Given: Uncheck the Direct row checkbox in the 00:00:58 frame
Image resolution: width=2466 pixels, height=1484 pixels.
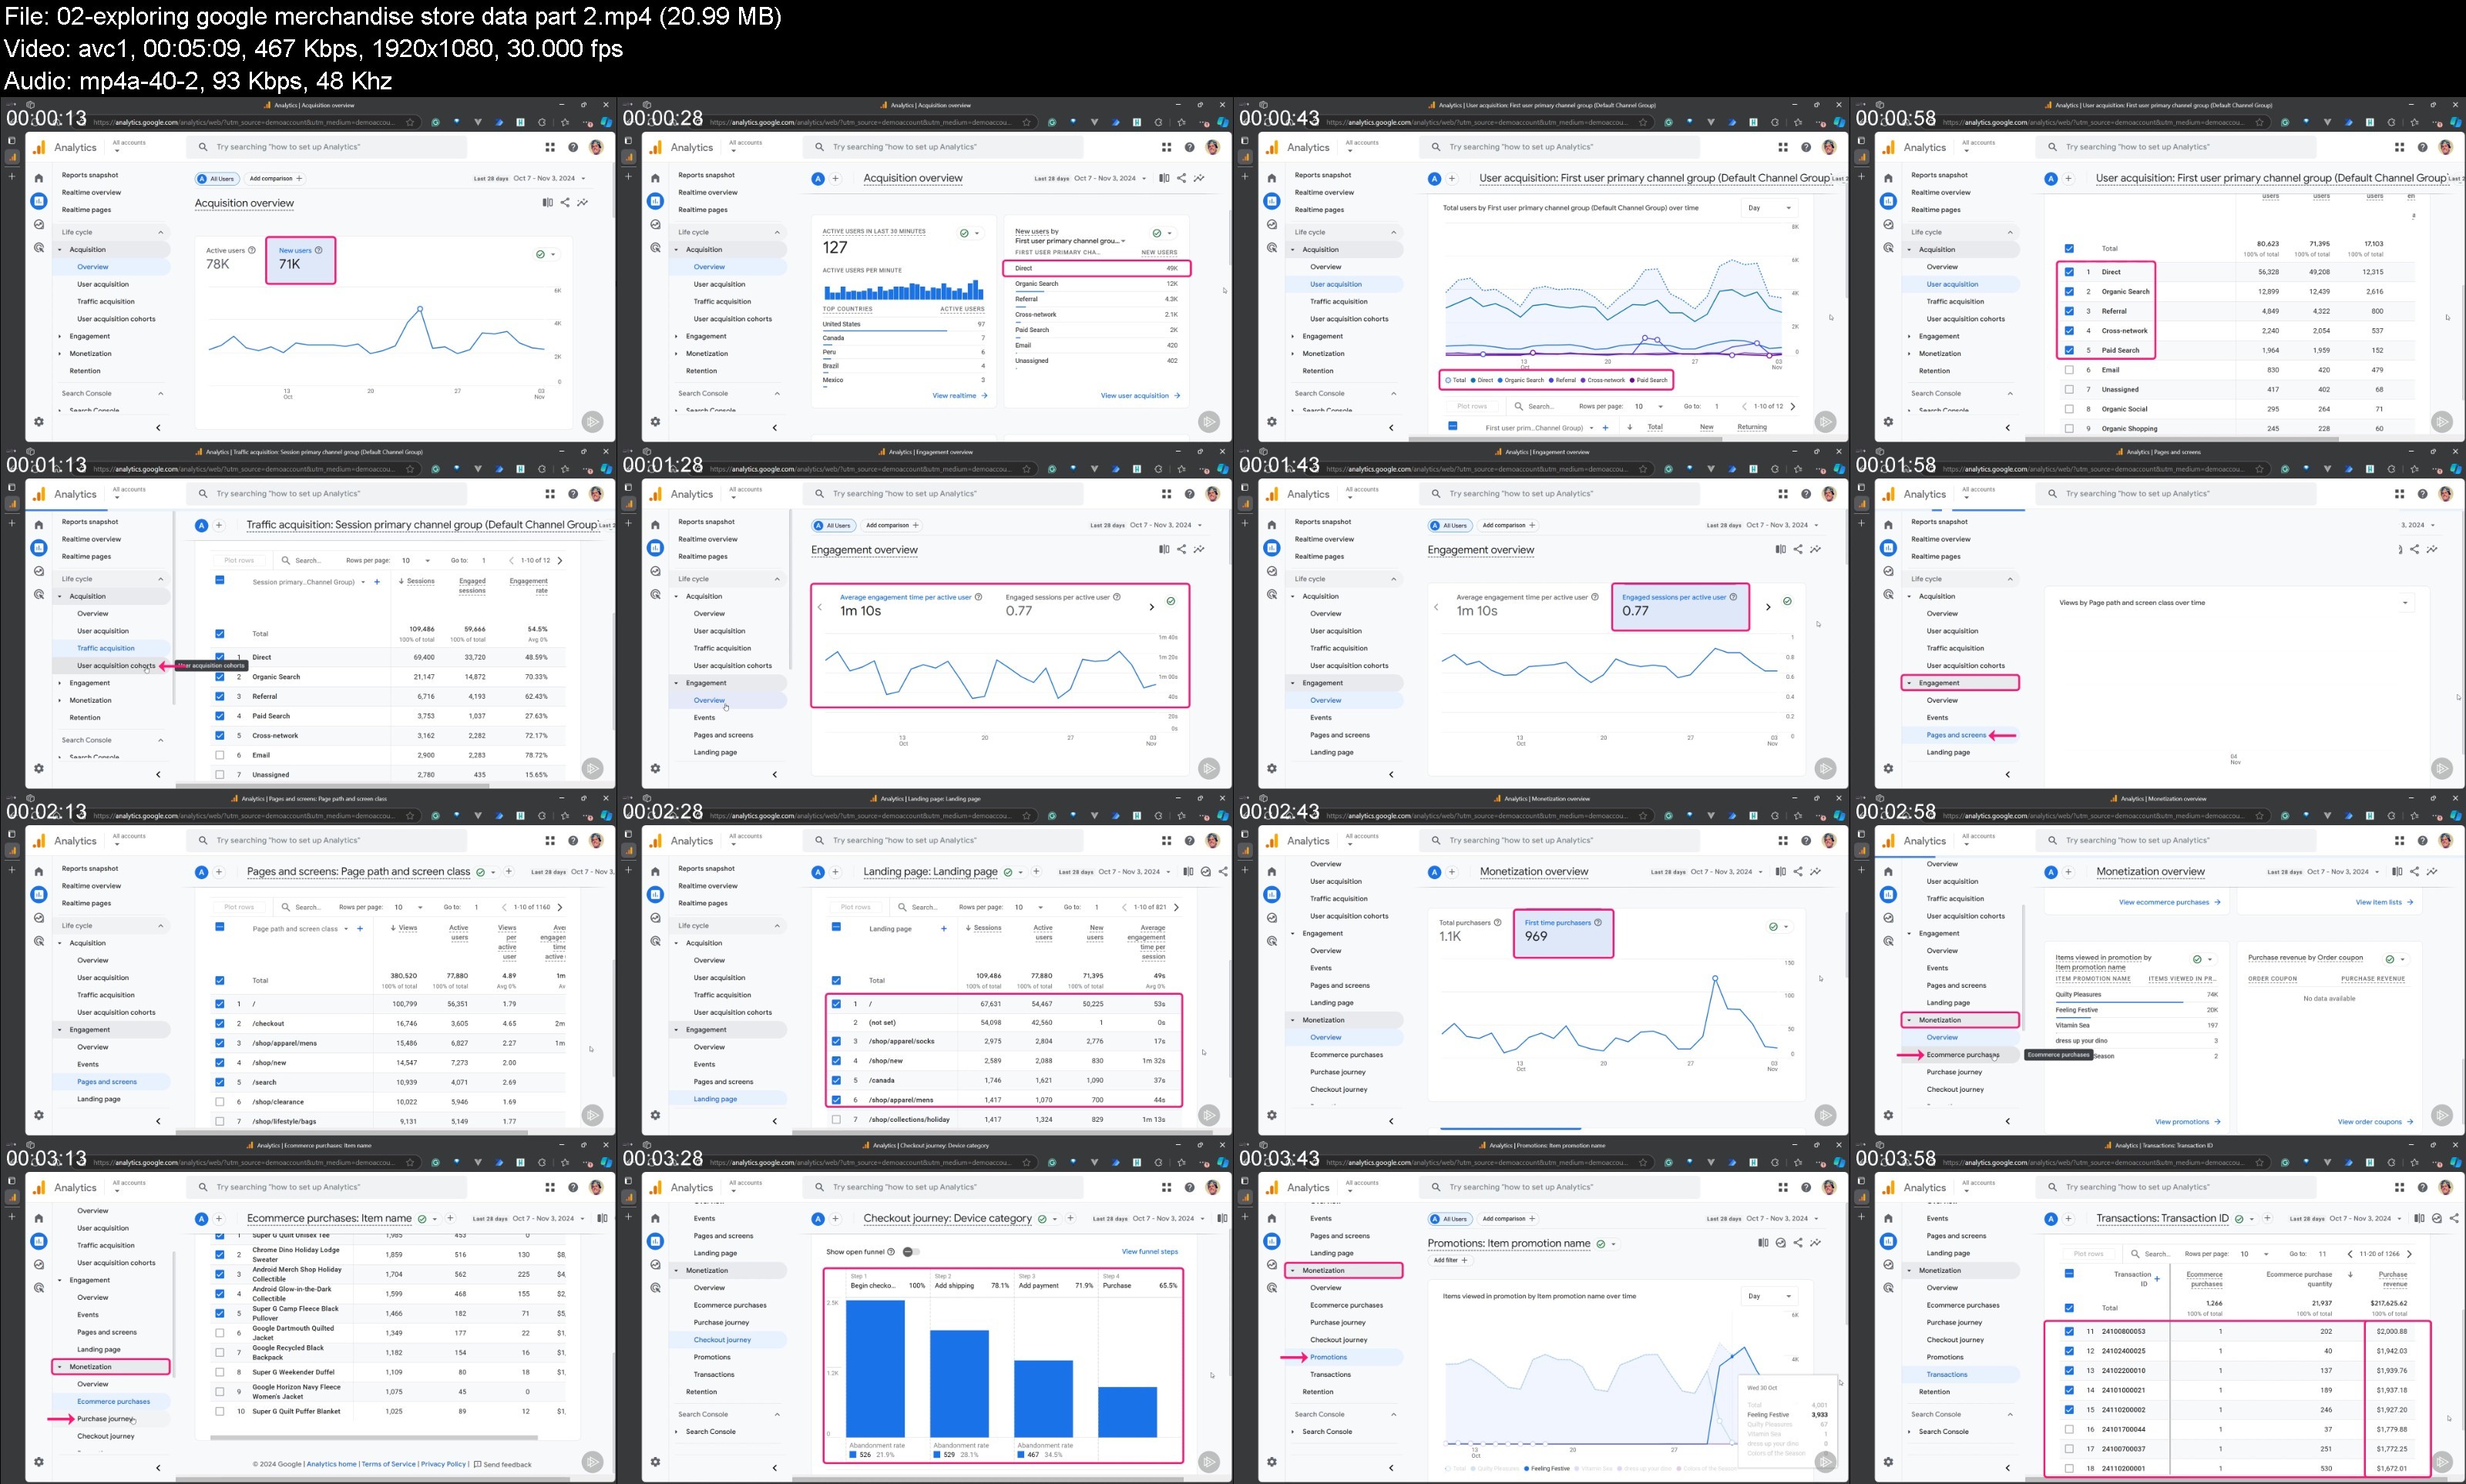Looking at the screenshot, I should coord(2069,272).
